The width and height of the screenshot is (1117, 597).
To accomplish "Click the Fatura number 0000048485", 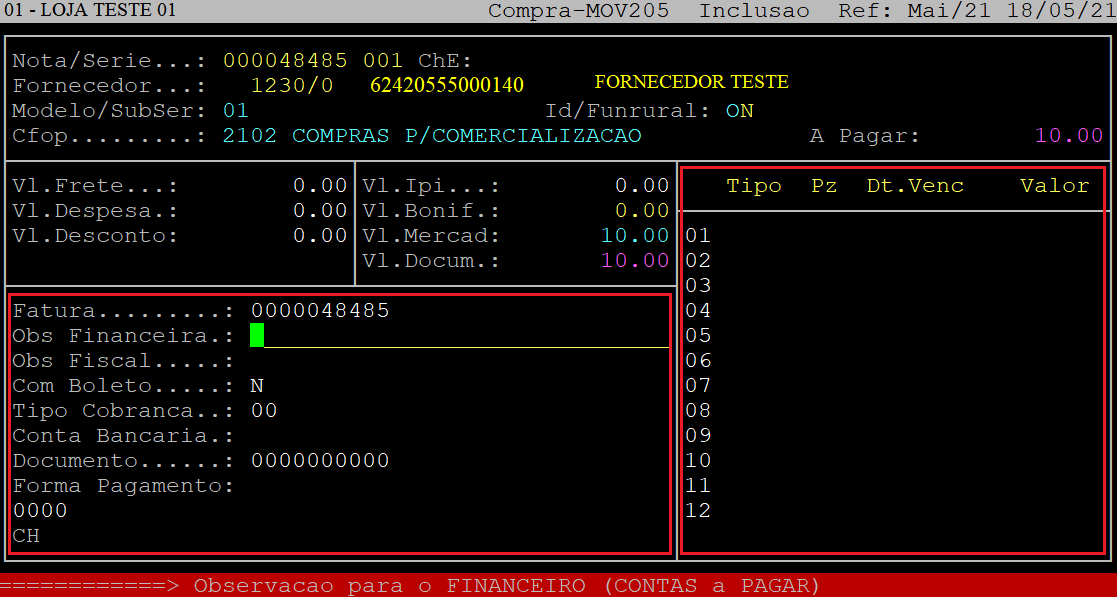I will click(x=320, y=311).
